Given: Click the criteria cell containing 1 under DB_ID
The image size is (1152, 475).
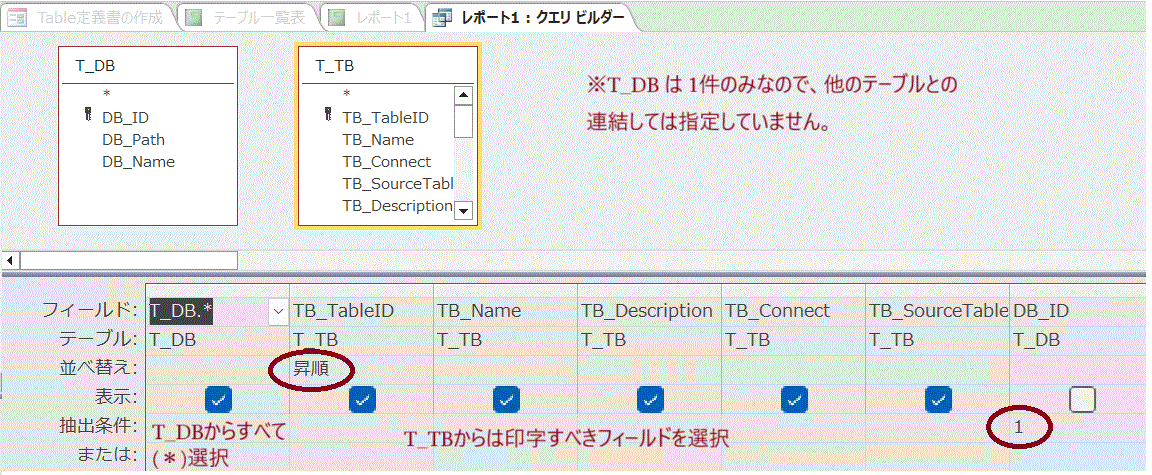Looking at the screenshot, I should [1018, 427].
